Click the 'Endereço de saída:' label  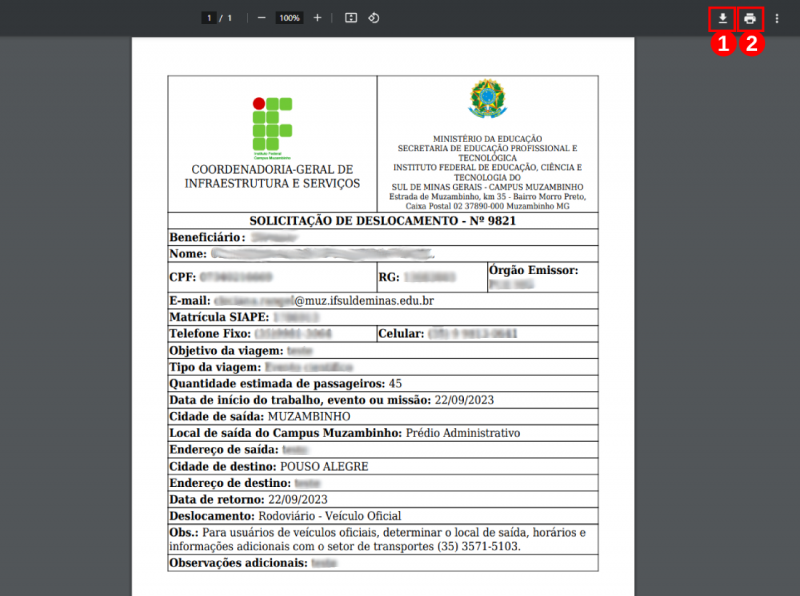(224, 449)
